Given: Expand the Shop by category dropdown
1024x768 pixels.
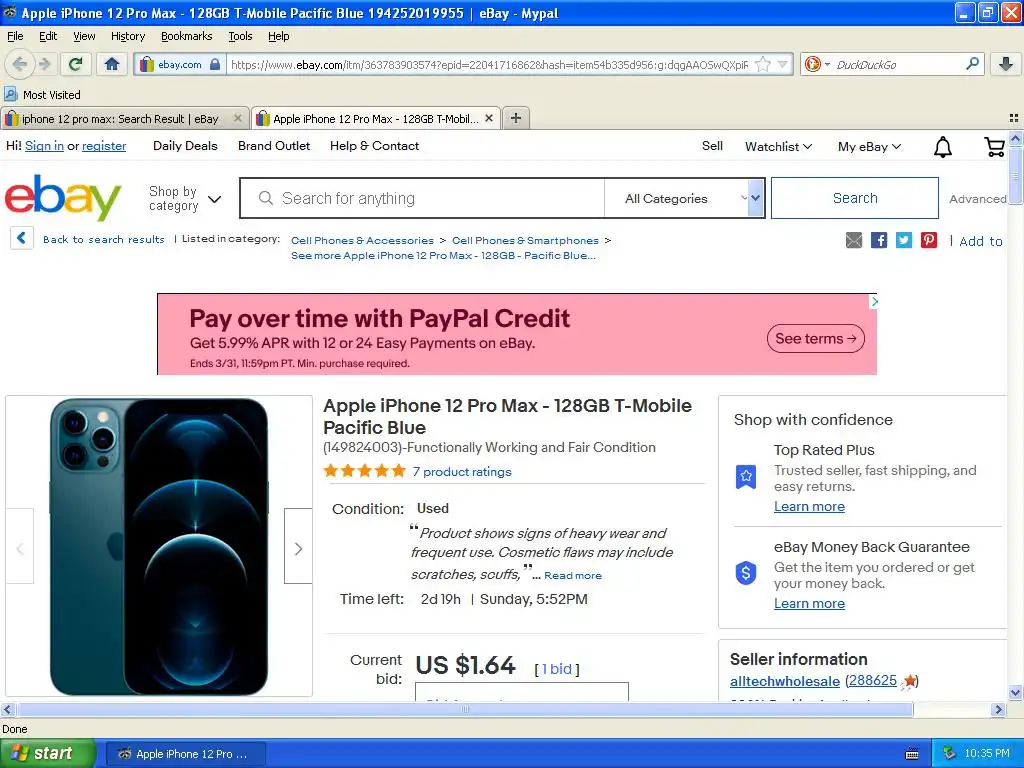Looking at the screenshot, I should [185, 199].
